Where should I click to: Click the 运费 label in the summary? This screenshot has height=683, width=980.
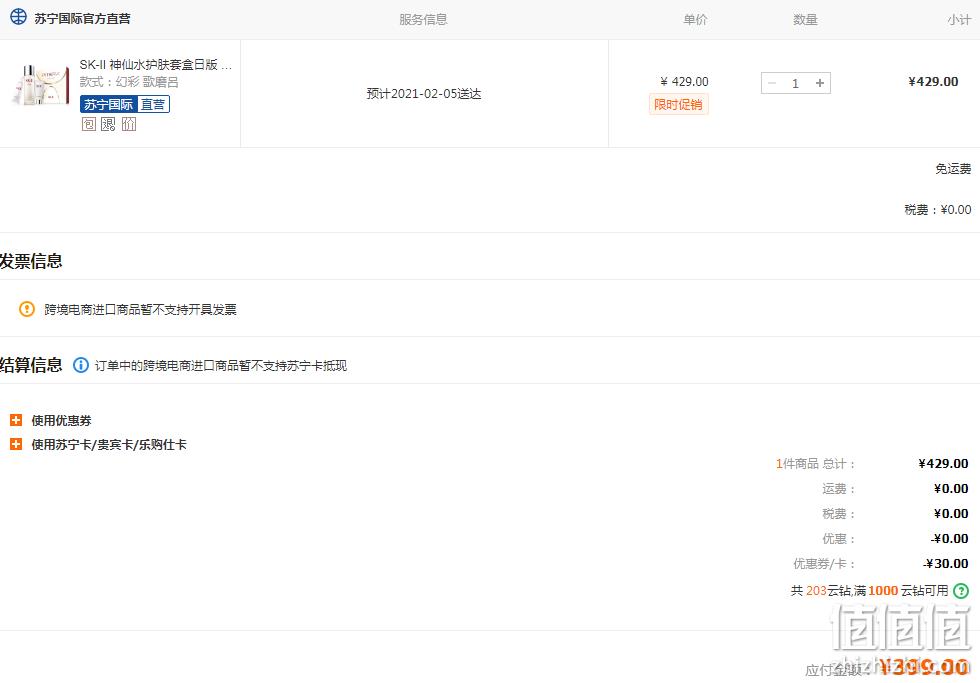click(x=839, y=489)
